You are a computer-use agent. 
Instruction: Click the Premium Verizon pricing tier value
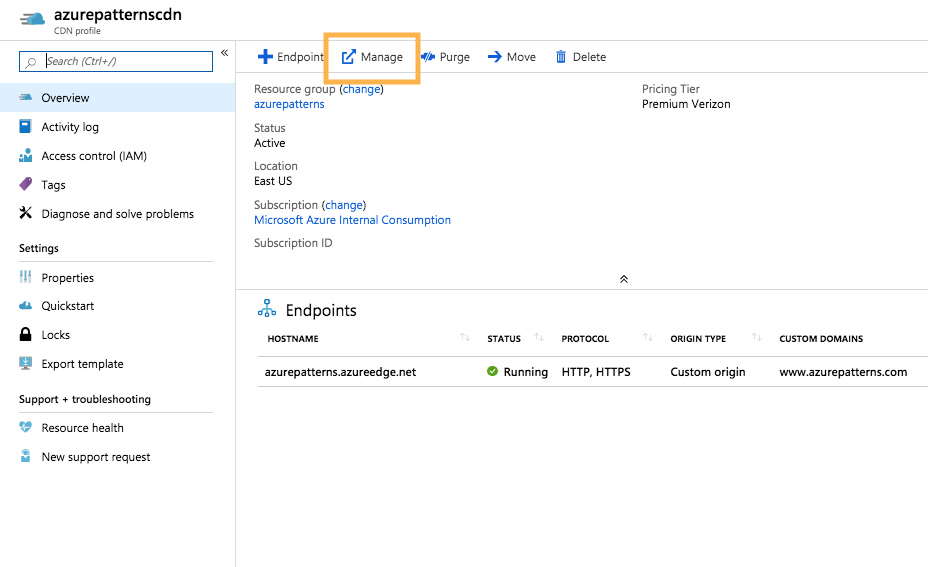point(686,104)
